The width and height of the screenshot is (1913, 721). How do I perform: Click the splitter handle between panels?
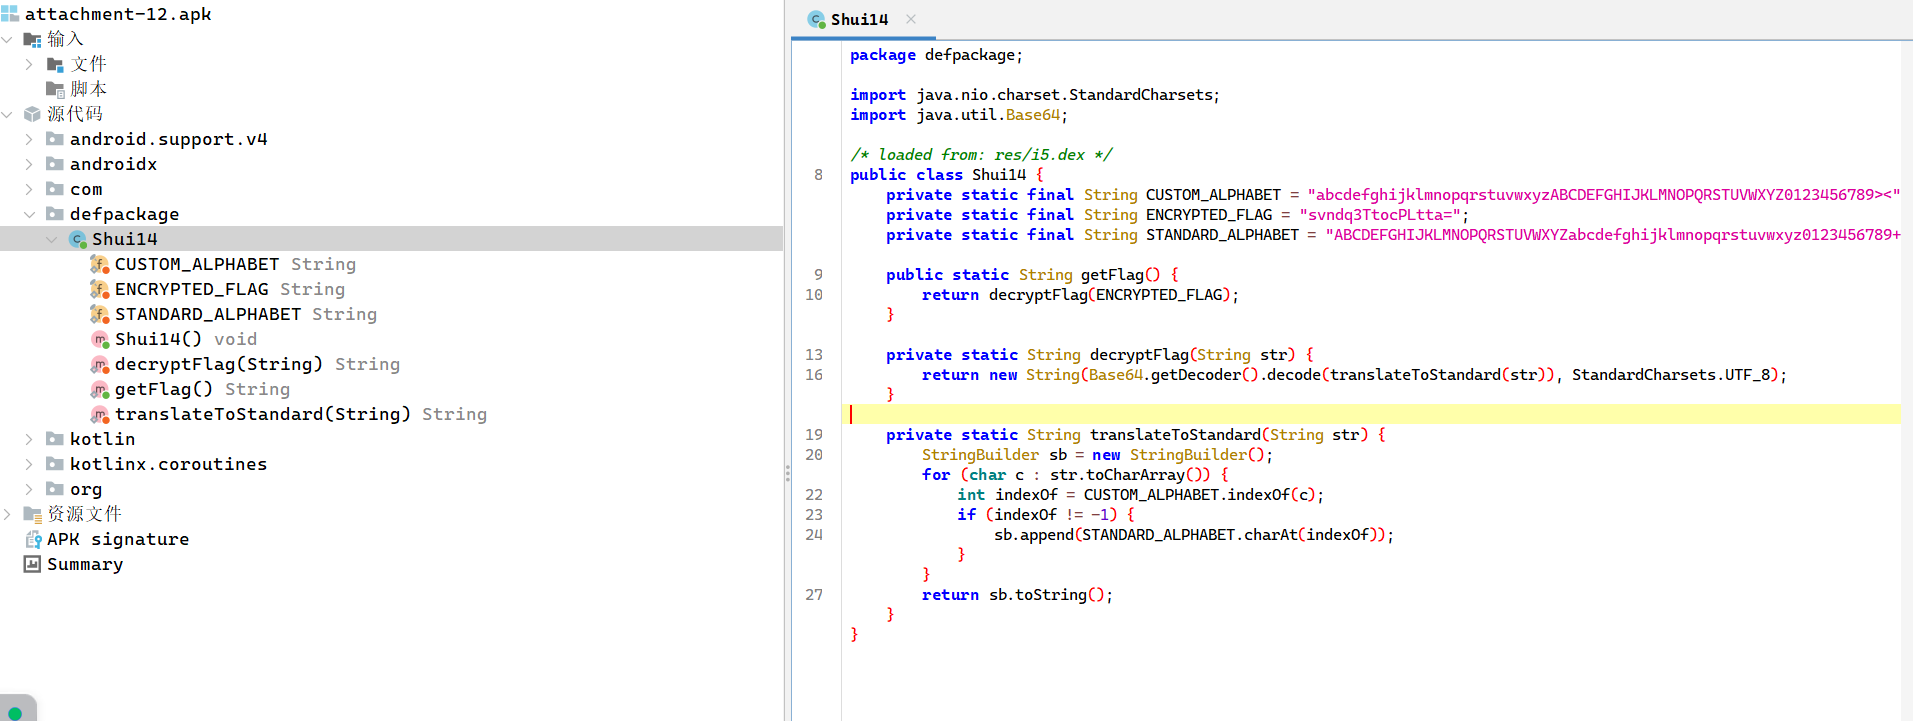[x=787, y=474]
